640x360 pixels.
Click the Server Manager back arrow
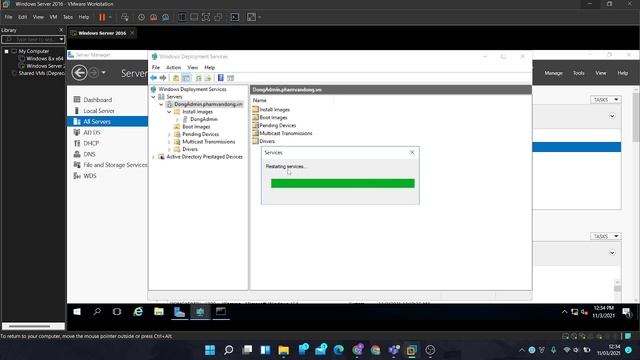(79, 73)
